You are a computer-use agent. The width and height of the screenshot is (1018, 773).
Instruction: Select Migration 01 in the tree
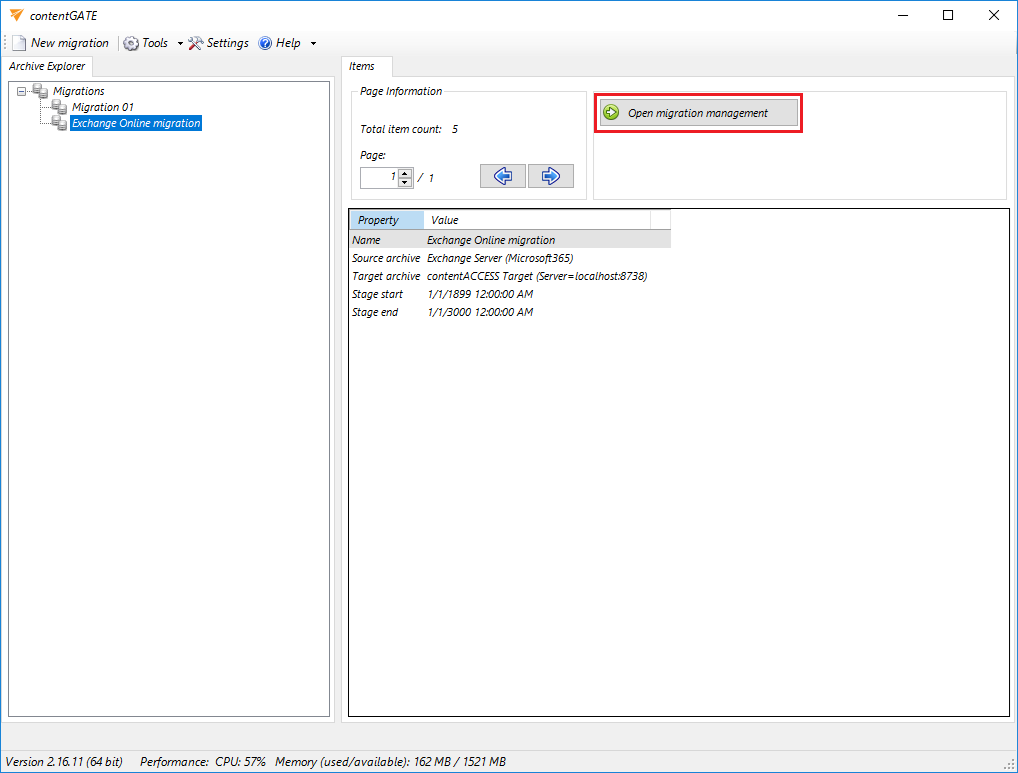point(102,107)
